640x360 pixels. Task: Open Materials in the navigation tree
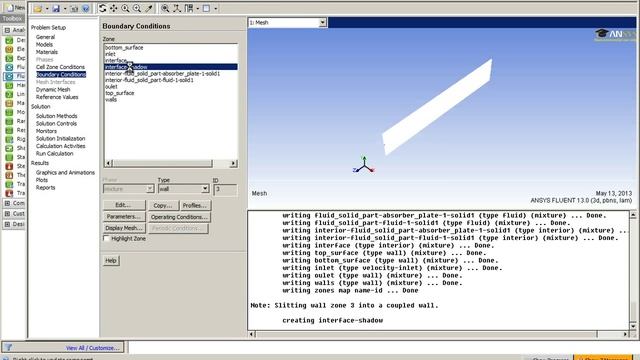[x=47, y=52]
